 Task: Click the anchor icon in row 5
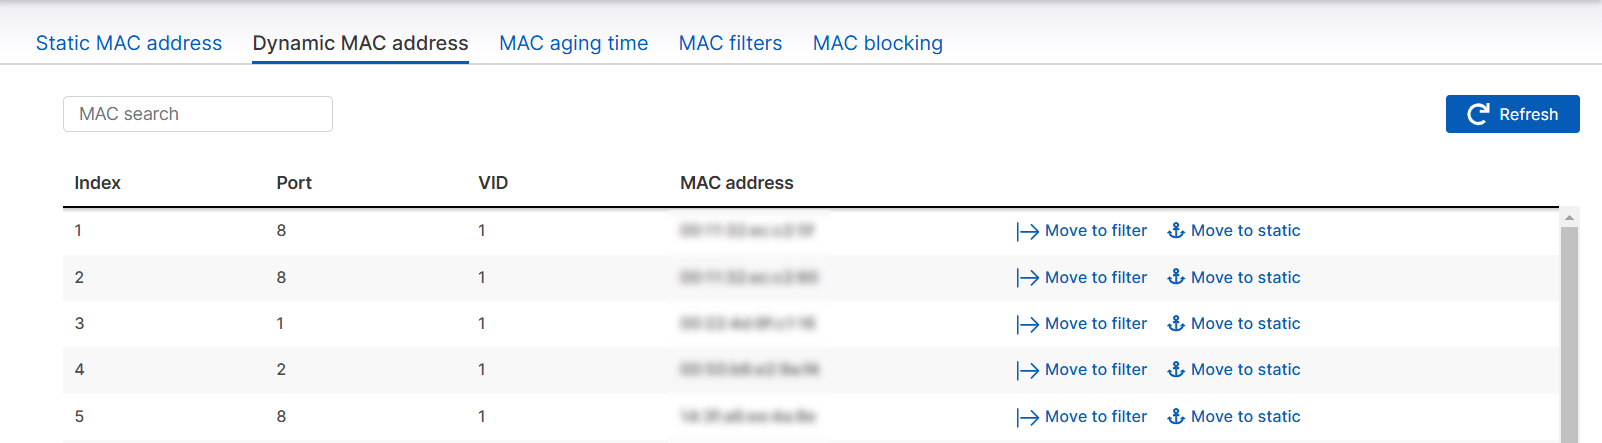click(x=1176, y=417)
